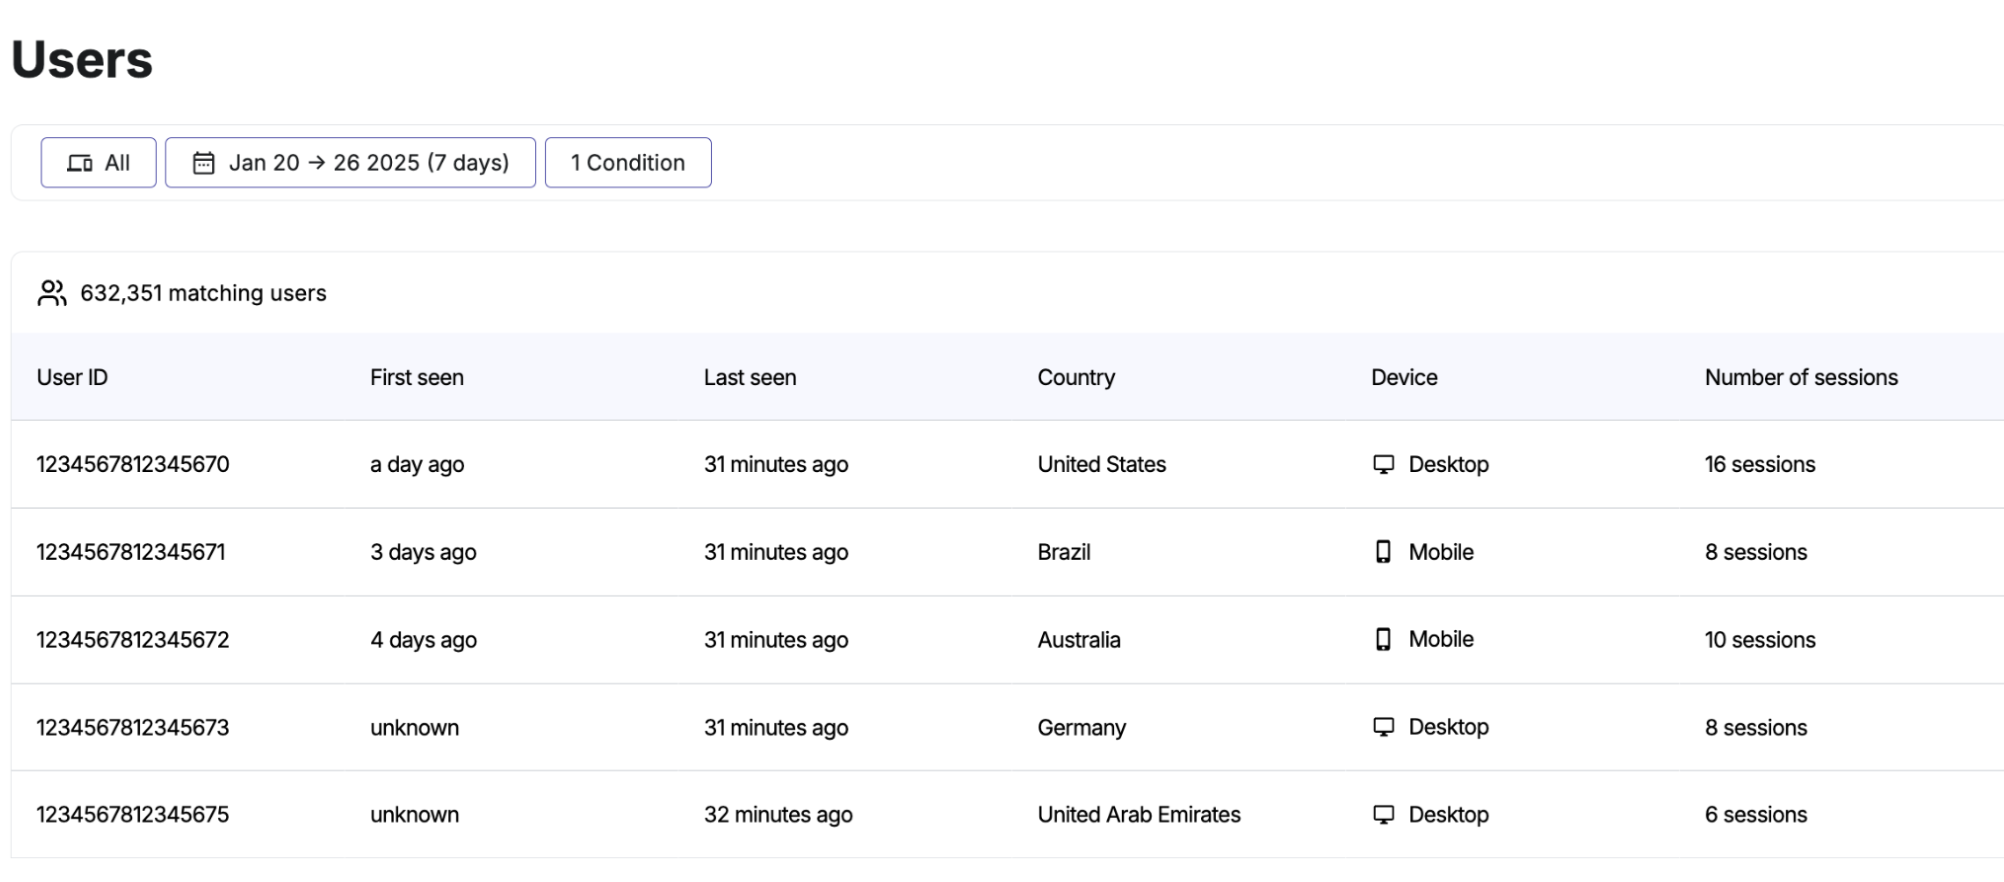
Task: Click the mobile icon in Brazil row
Action: tap(1383, 552)
